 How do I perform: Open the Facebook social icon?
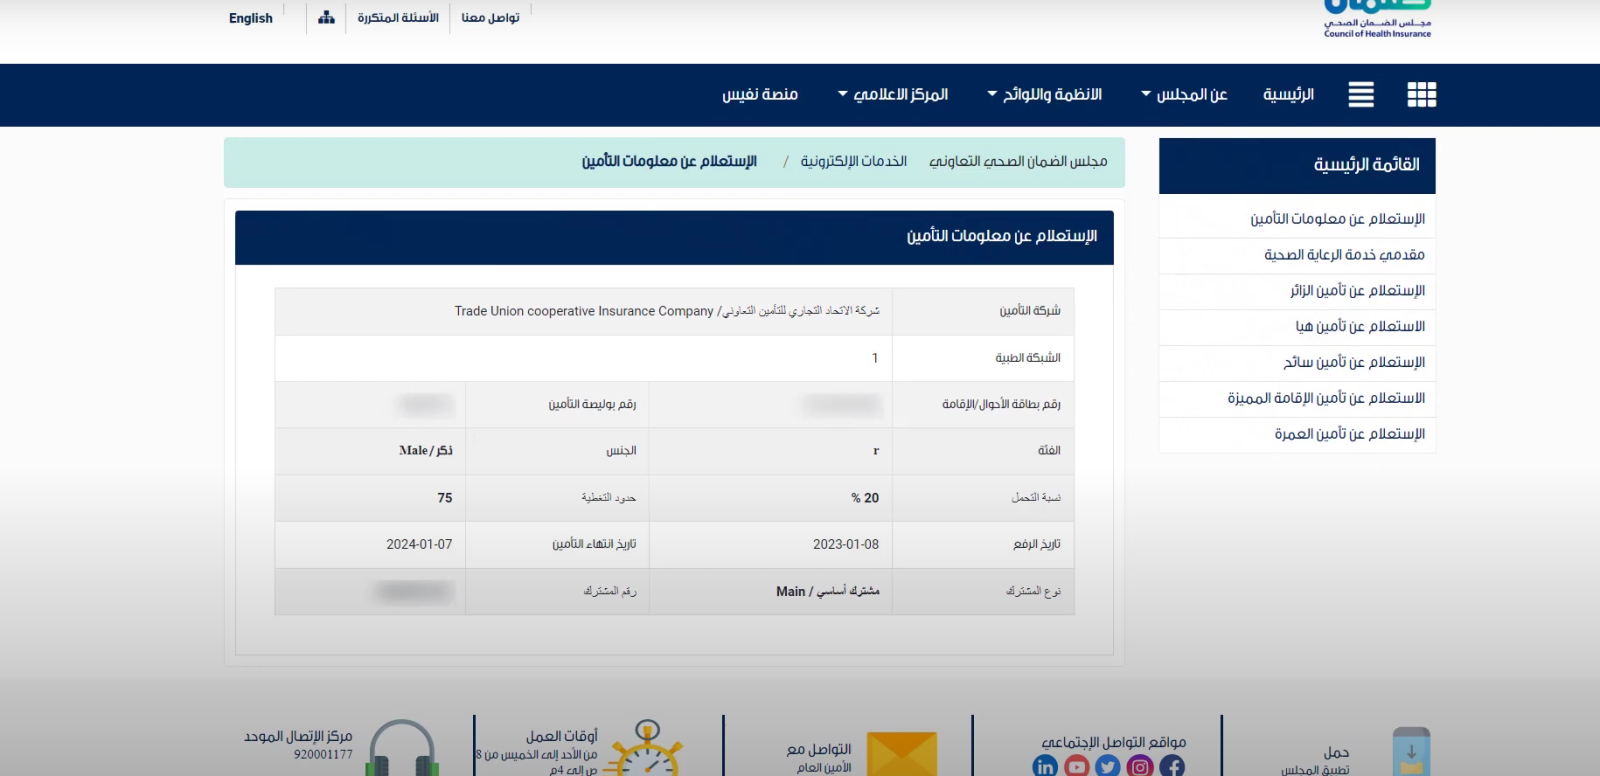pyautogui.click(x=1172, y=766)
